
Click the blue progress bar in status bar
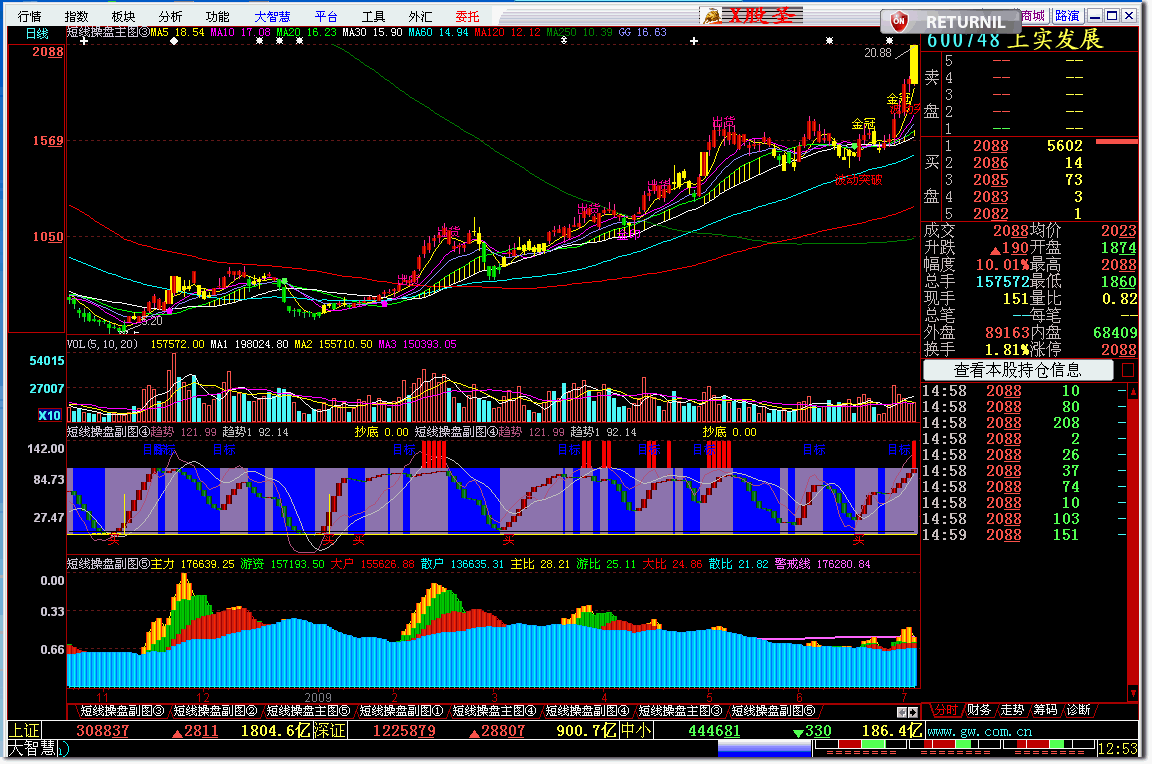(x=763, y=749)
